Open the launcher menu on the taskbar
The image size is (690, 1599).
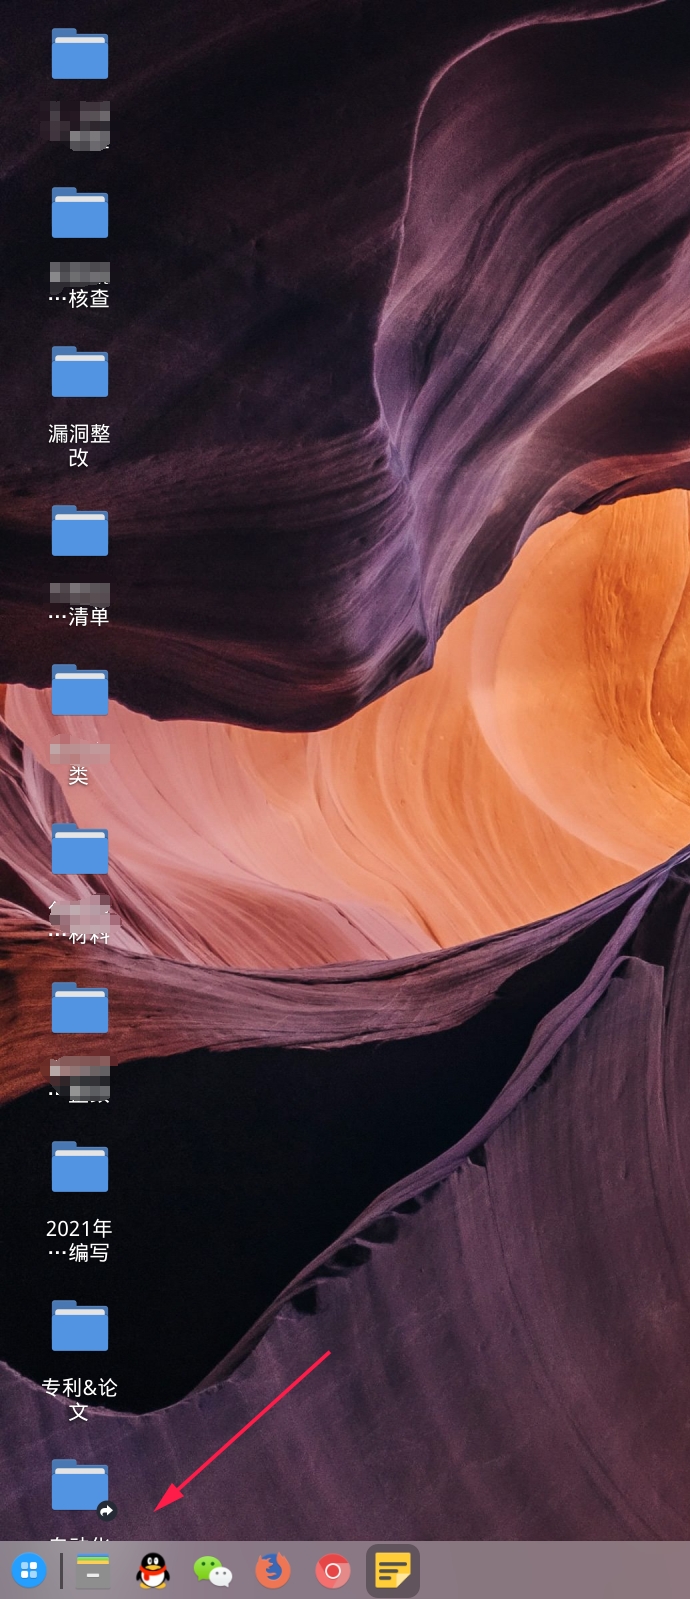click(x=29, y=1571)
